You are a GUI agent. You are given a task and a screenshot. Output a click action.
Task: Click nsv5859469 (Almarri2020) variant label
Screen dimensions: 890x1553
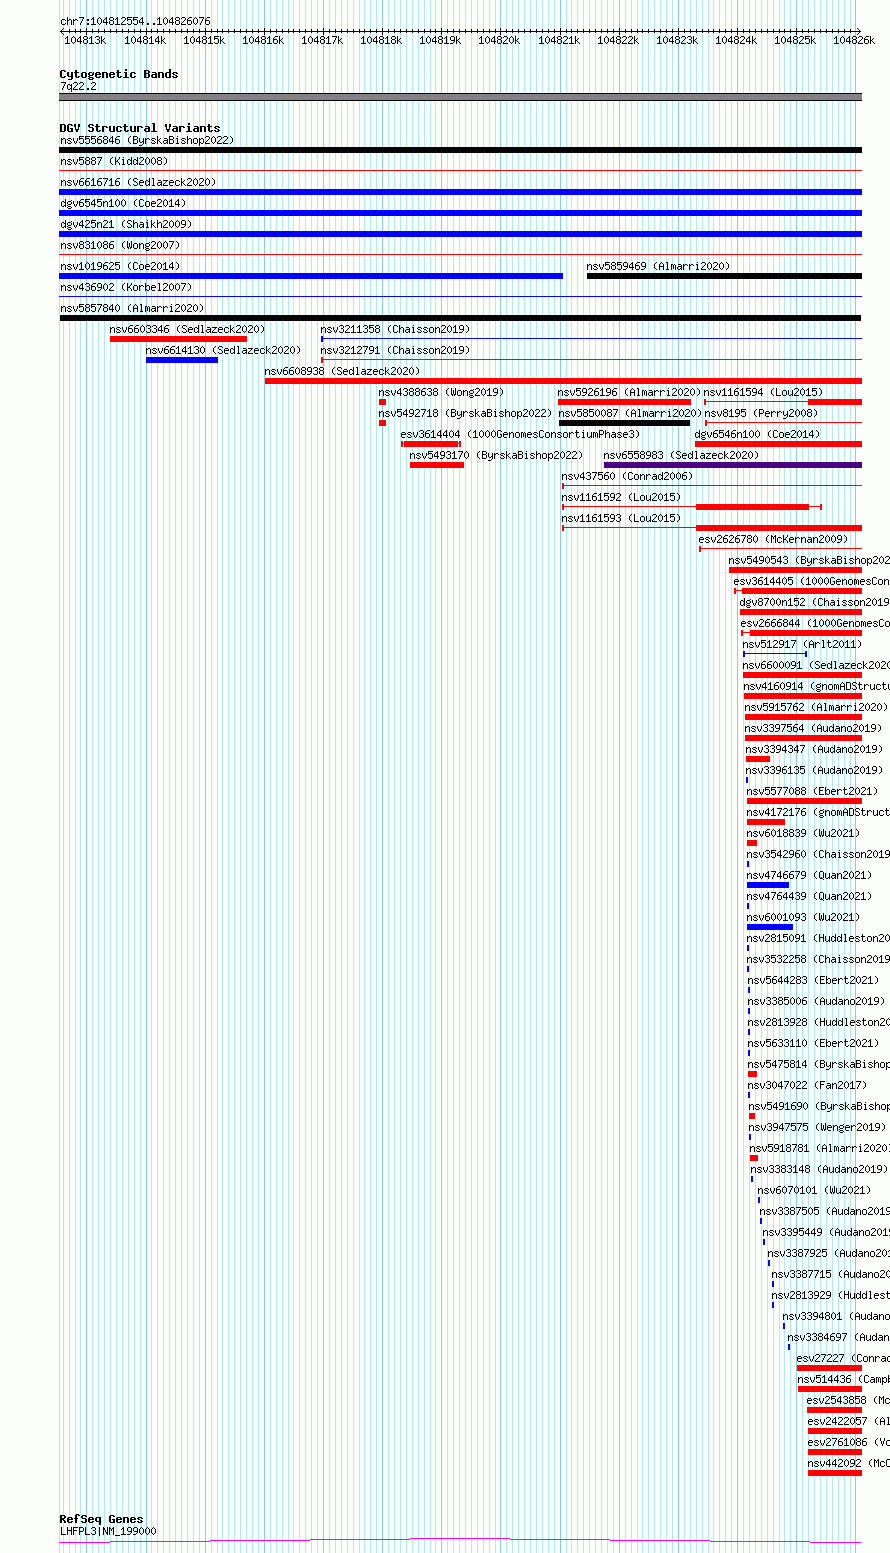(658, 266)
